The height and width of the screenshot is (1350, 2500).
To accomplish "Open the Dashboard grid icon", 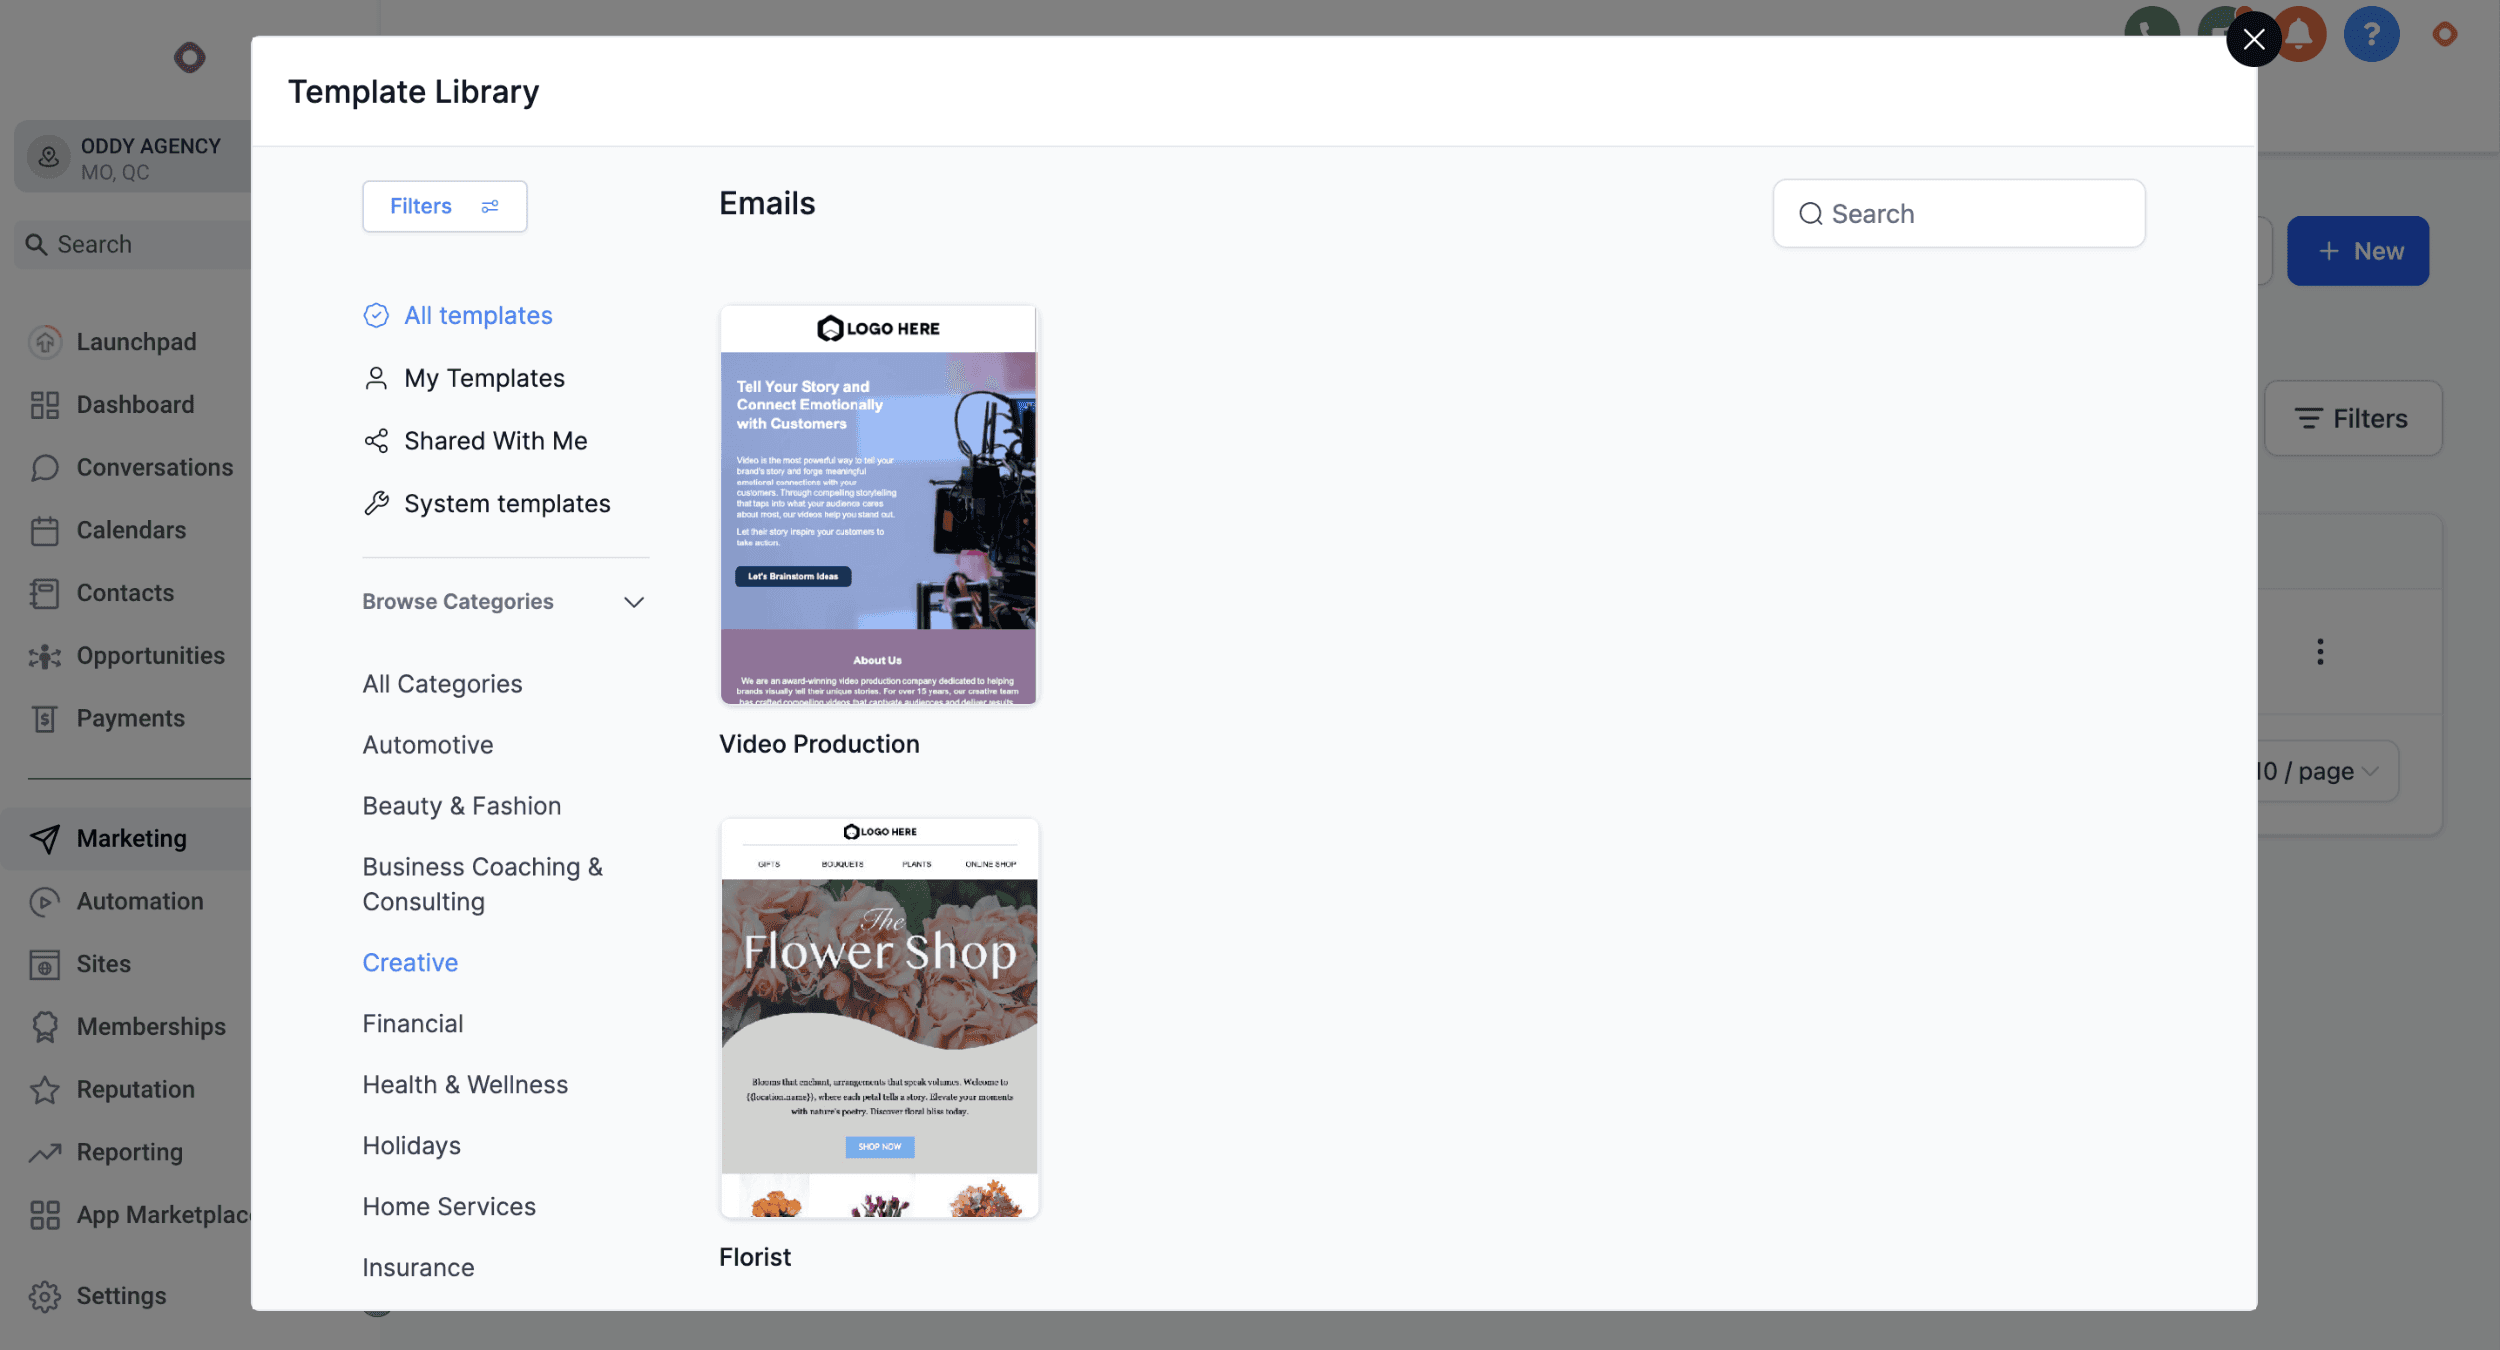I will point(45,405).
